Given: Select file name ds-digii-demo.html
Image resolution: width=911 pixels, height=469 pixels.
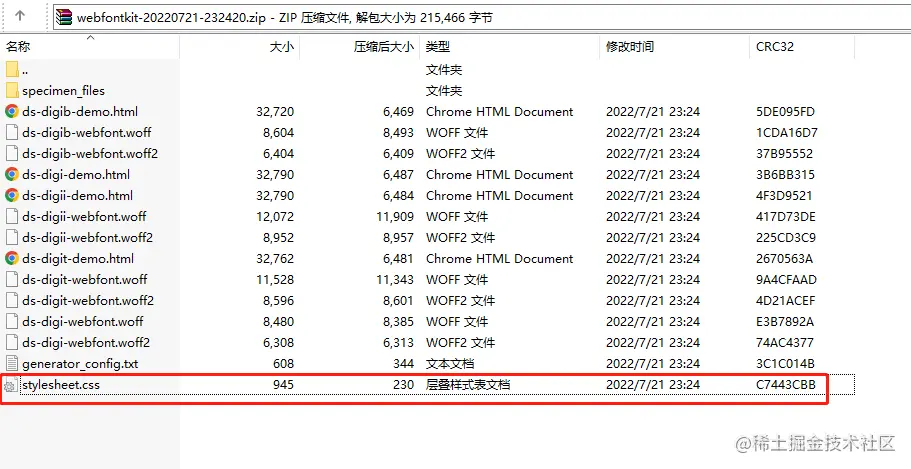Looking at the screenshot, I should click(77, 195).
